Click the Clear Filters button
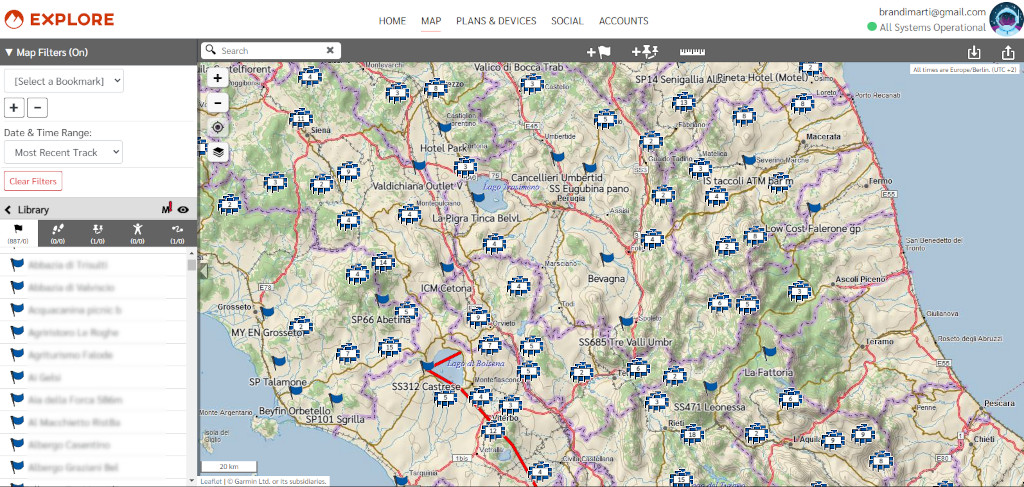Screen dimensions: 1024x487 33,181
